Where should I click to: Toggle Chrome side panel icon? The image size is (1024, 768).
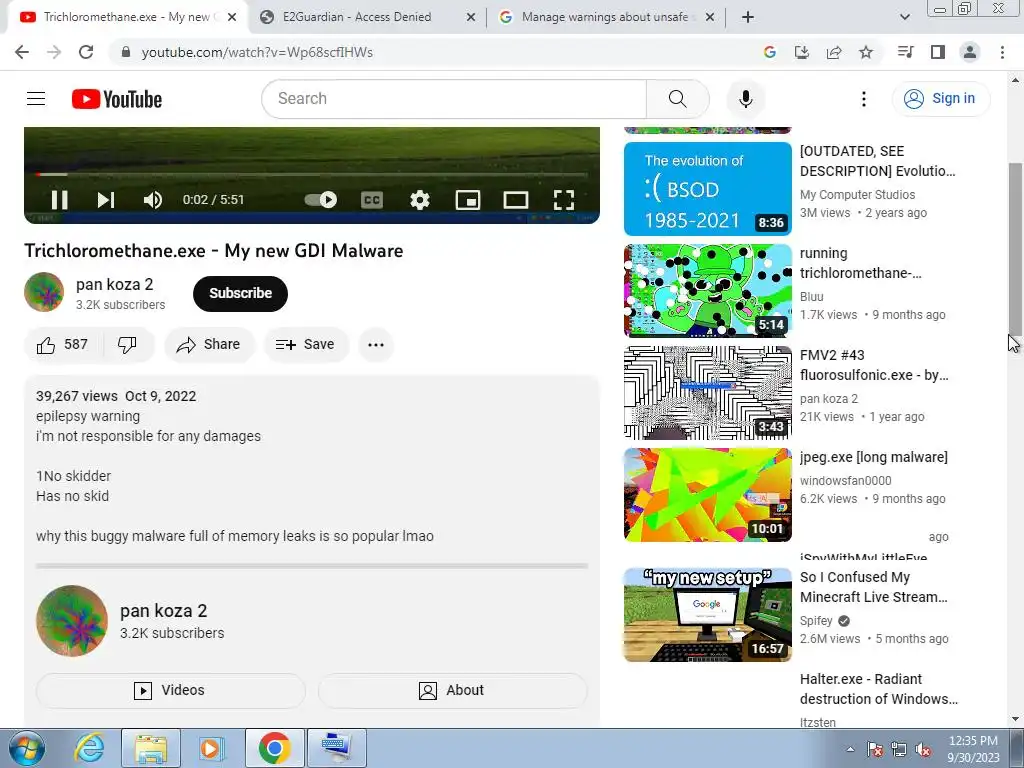pyautogui.click(x=938, y=52)
